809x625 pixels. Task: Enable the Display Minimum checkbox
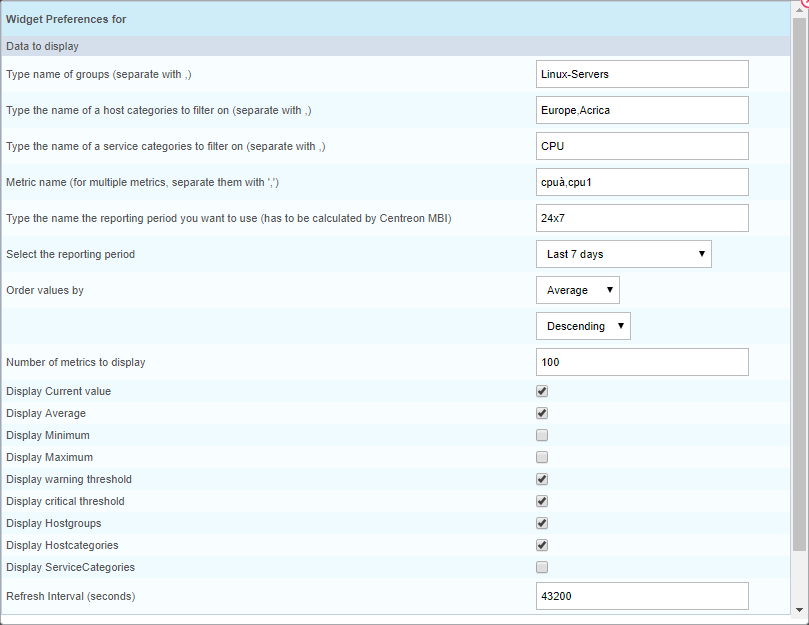[x=542, y=435]
